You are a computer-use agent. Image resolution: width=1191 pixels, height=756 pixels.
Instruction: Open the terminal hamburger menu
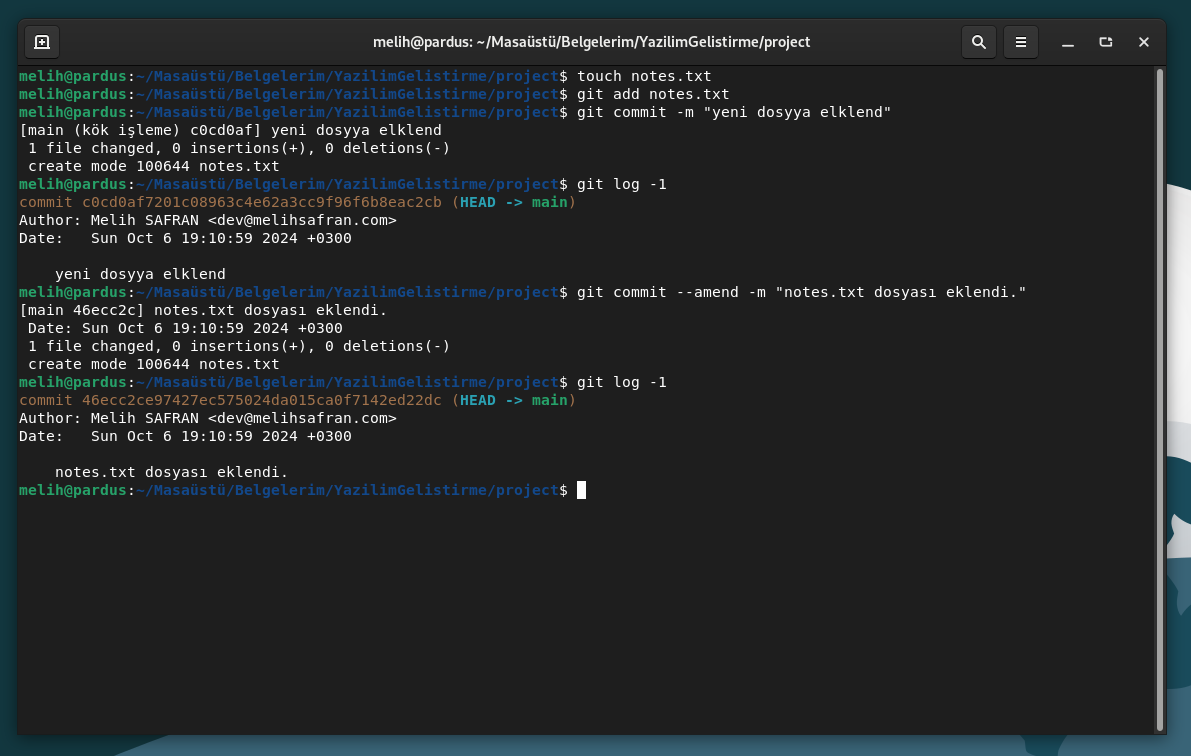[1020, 43]
